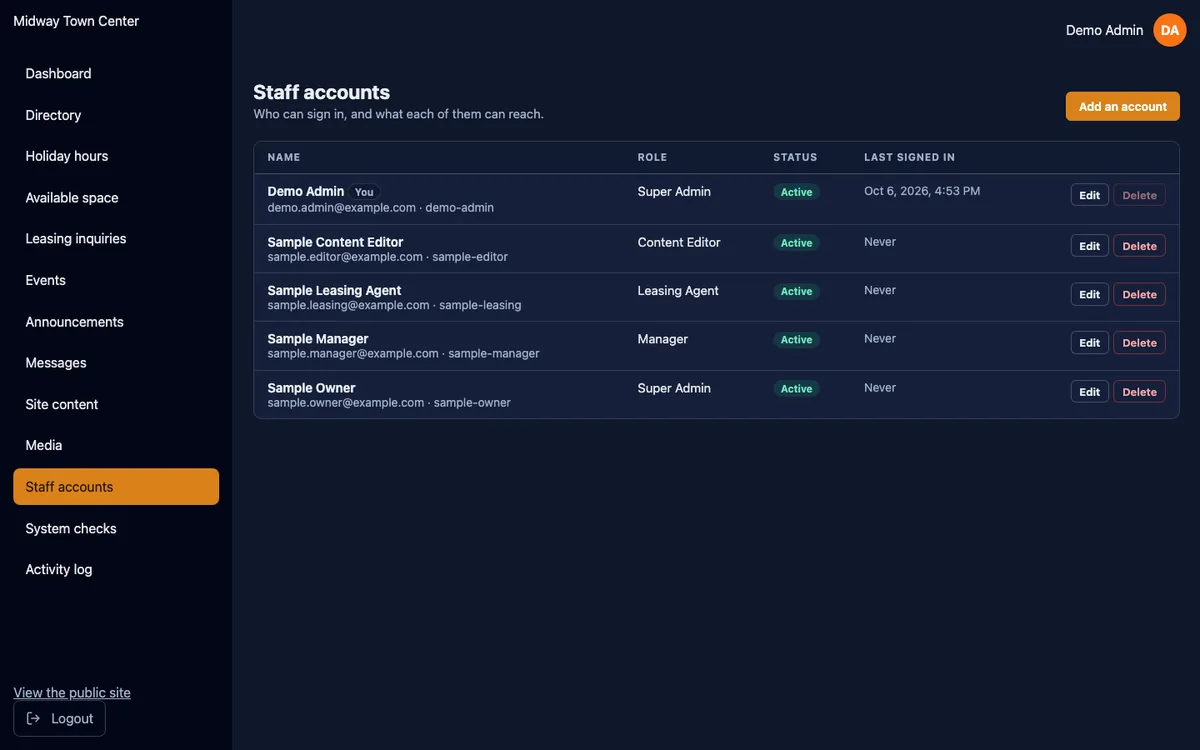Click Oct 6, 2026, 4:53 PM timestamp
This screenshot has height=750, width=1200.
click(x=922, y=191)
